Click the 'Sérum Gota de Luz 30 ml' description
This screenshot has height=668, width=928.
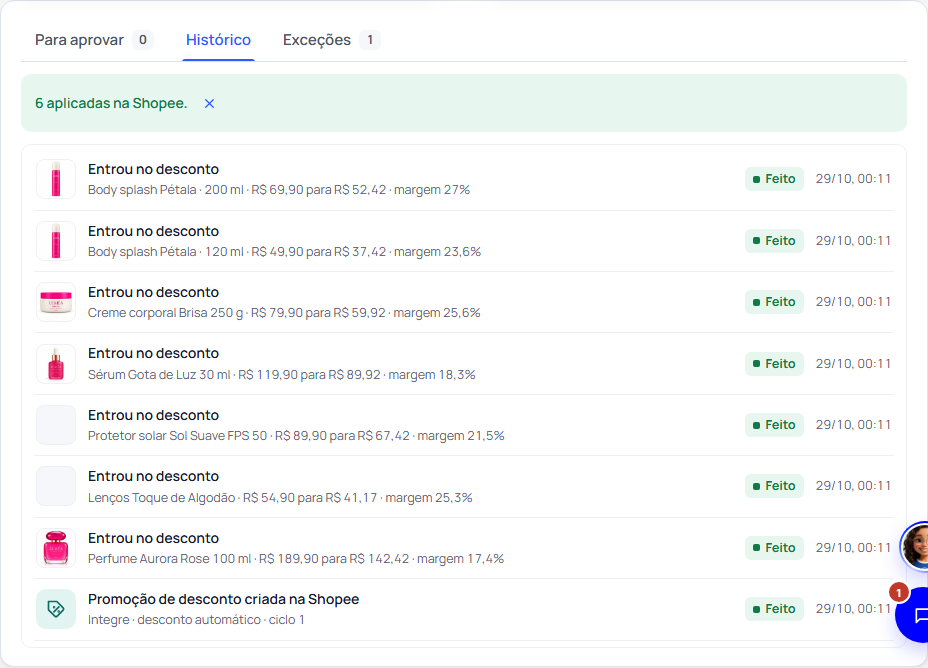click(282, 375)
